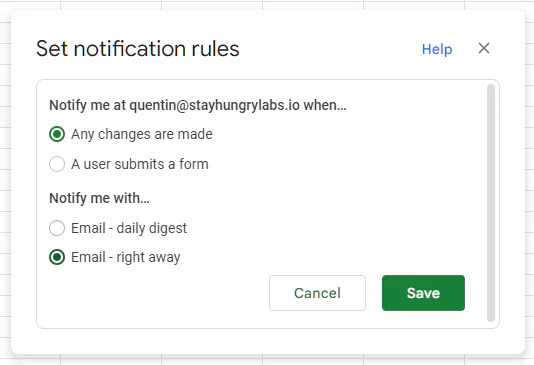Screen dimensions: 534x365
Task: Click the 'Notify me at quentin@stayhungrylabs.io when...' heading
Action: coord(198,105)
